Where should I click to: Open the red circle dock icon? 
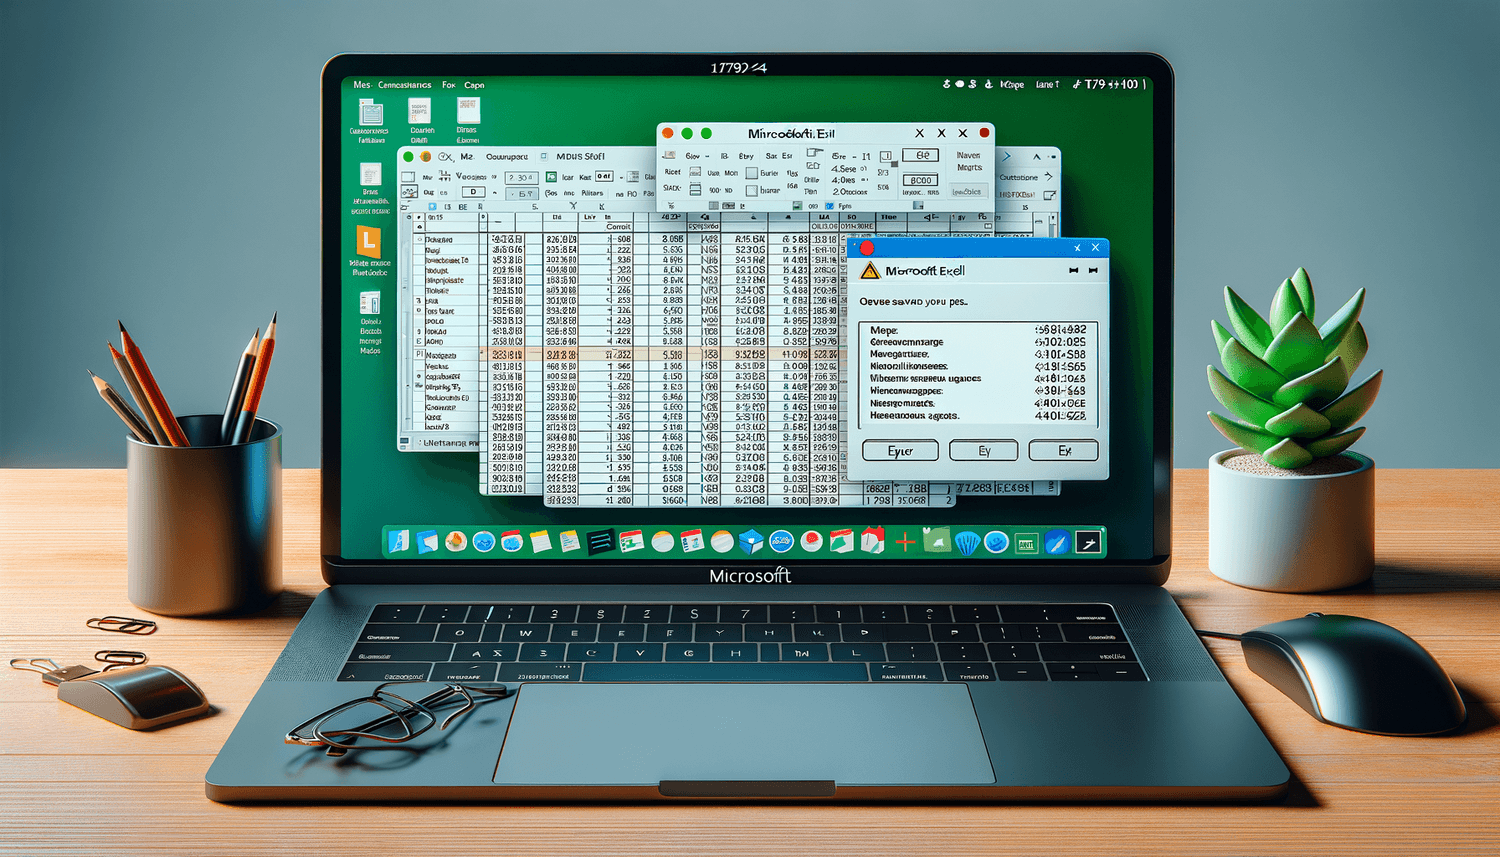pos(811,541)
